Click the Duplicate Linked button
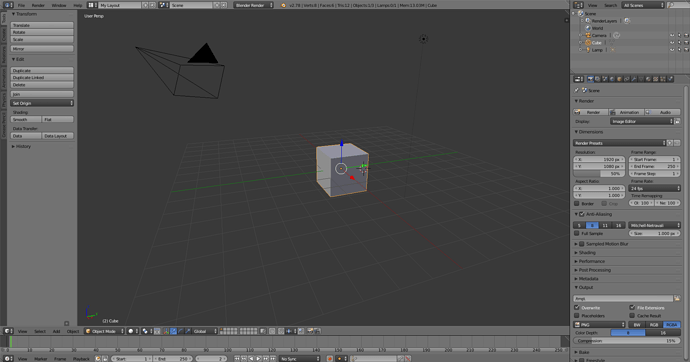The height and width of the screenshot is (362, 690). point(42,77)
